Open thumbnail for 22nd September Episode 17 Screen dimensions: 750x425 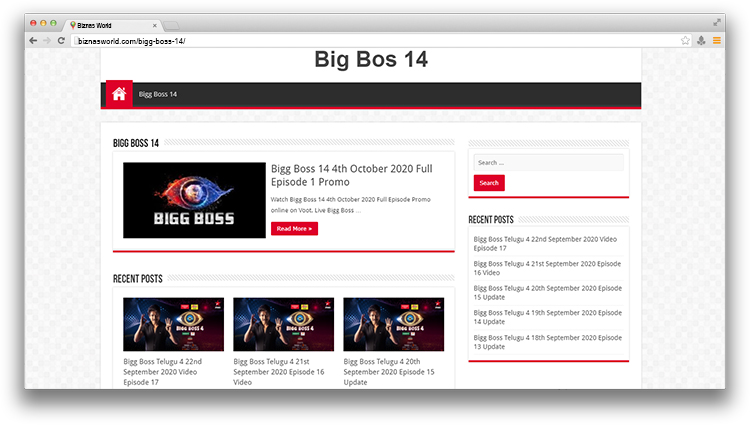(x=173, y=324)
